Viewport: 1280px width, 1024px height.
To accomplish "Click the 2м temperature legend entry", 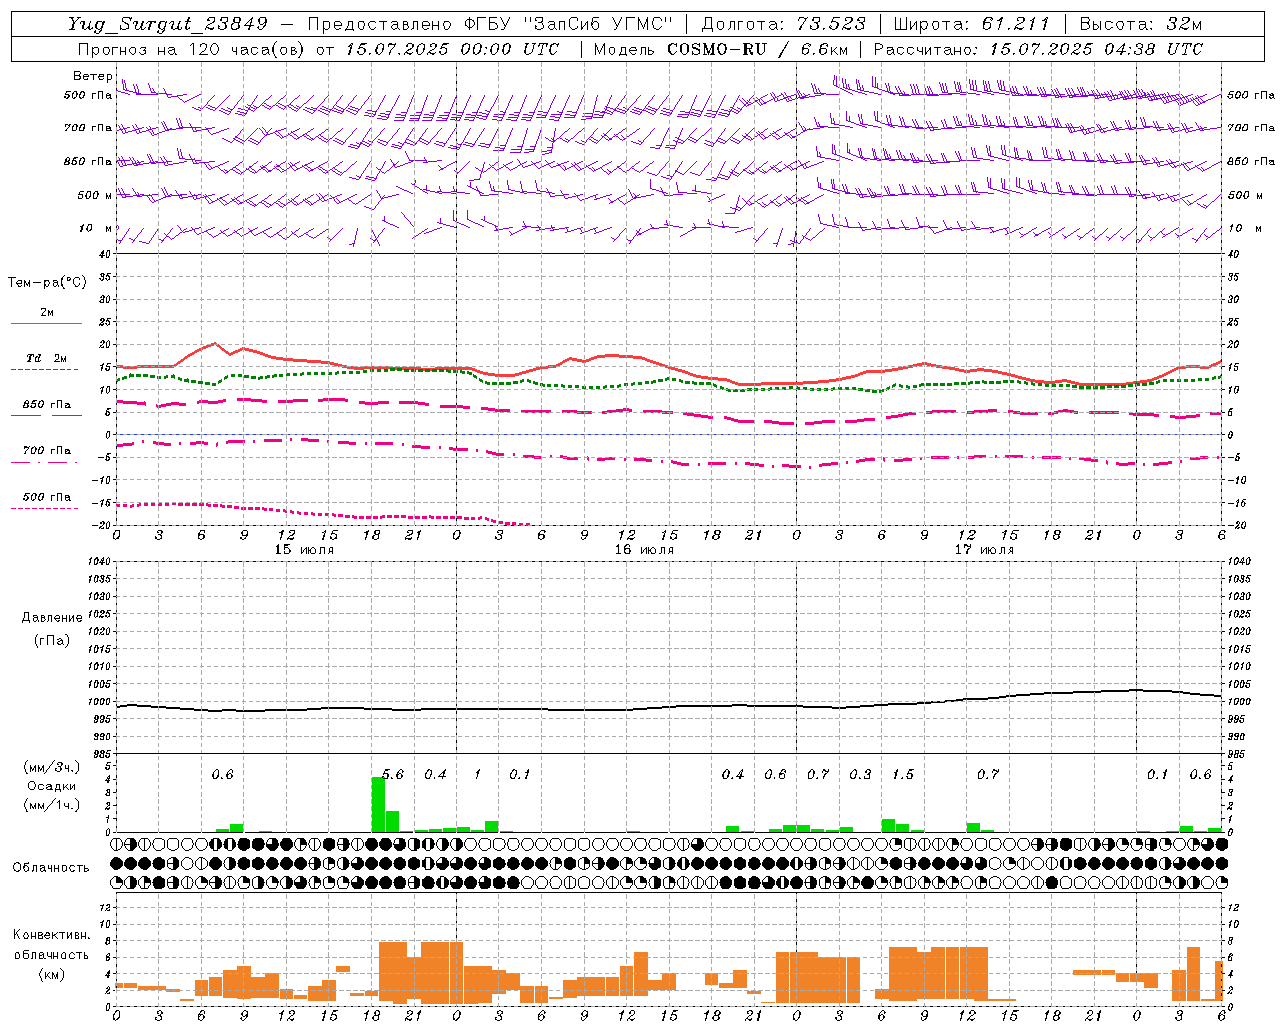I will [x=47, y=313].
